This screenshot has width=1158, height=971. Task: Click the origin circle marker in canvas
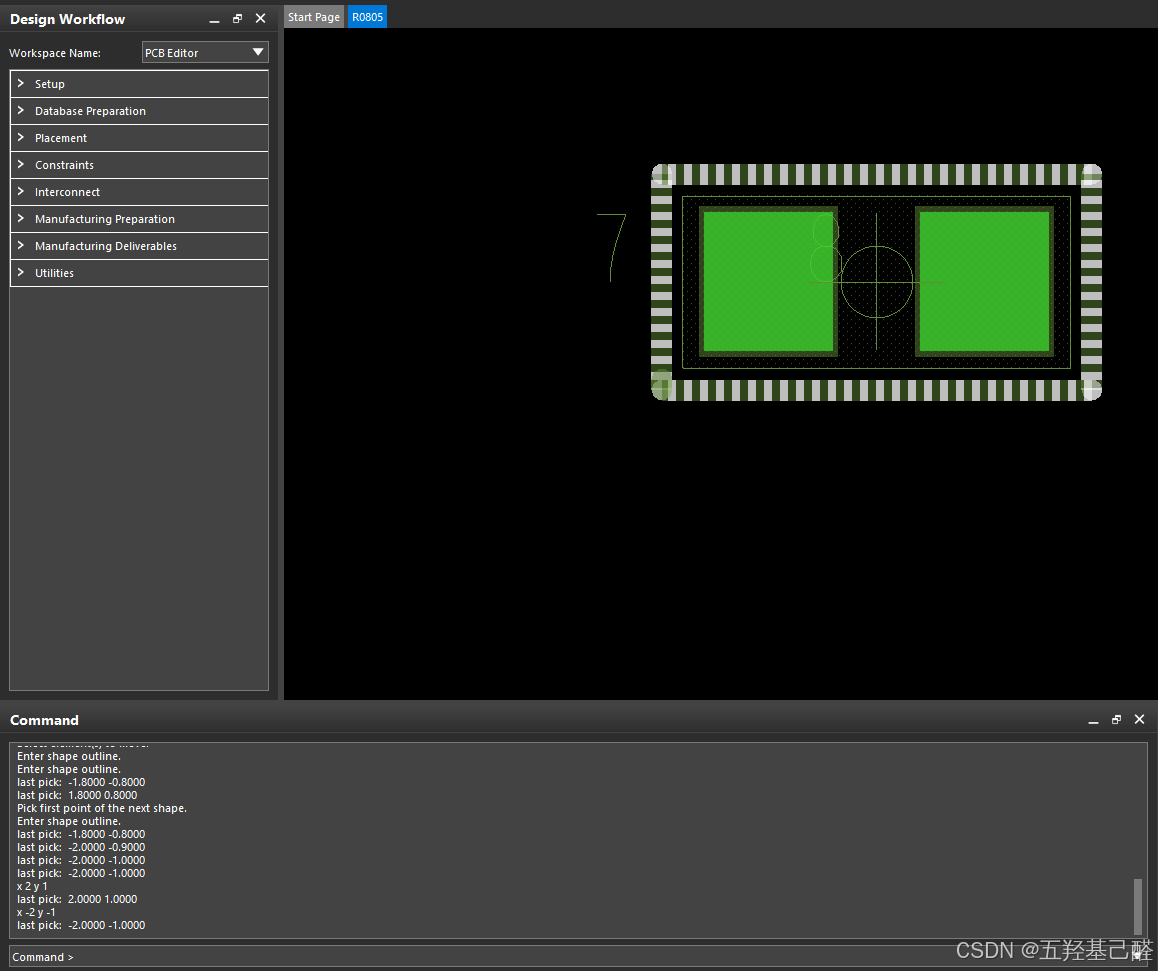(x=877, y=282)
